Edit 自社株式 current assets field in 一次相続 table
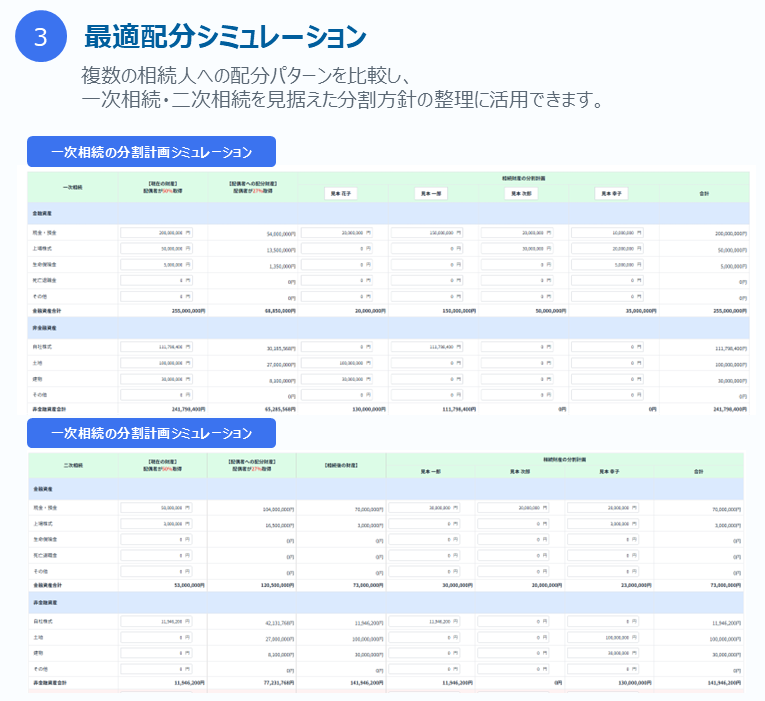 click(x=157, y=347)
